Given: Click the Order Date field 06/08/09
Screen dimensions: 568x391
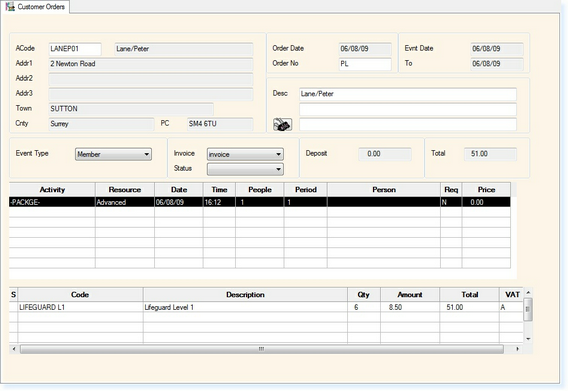Looking at the screenshot, I should coord(365,49).
